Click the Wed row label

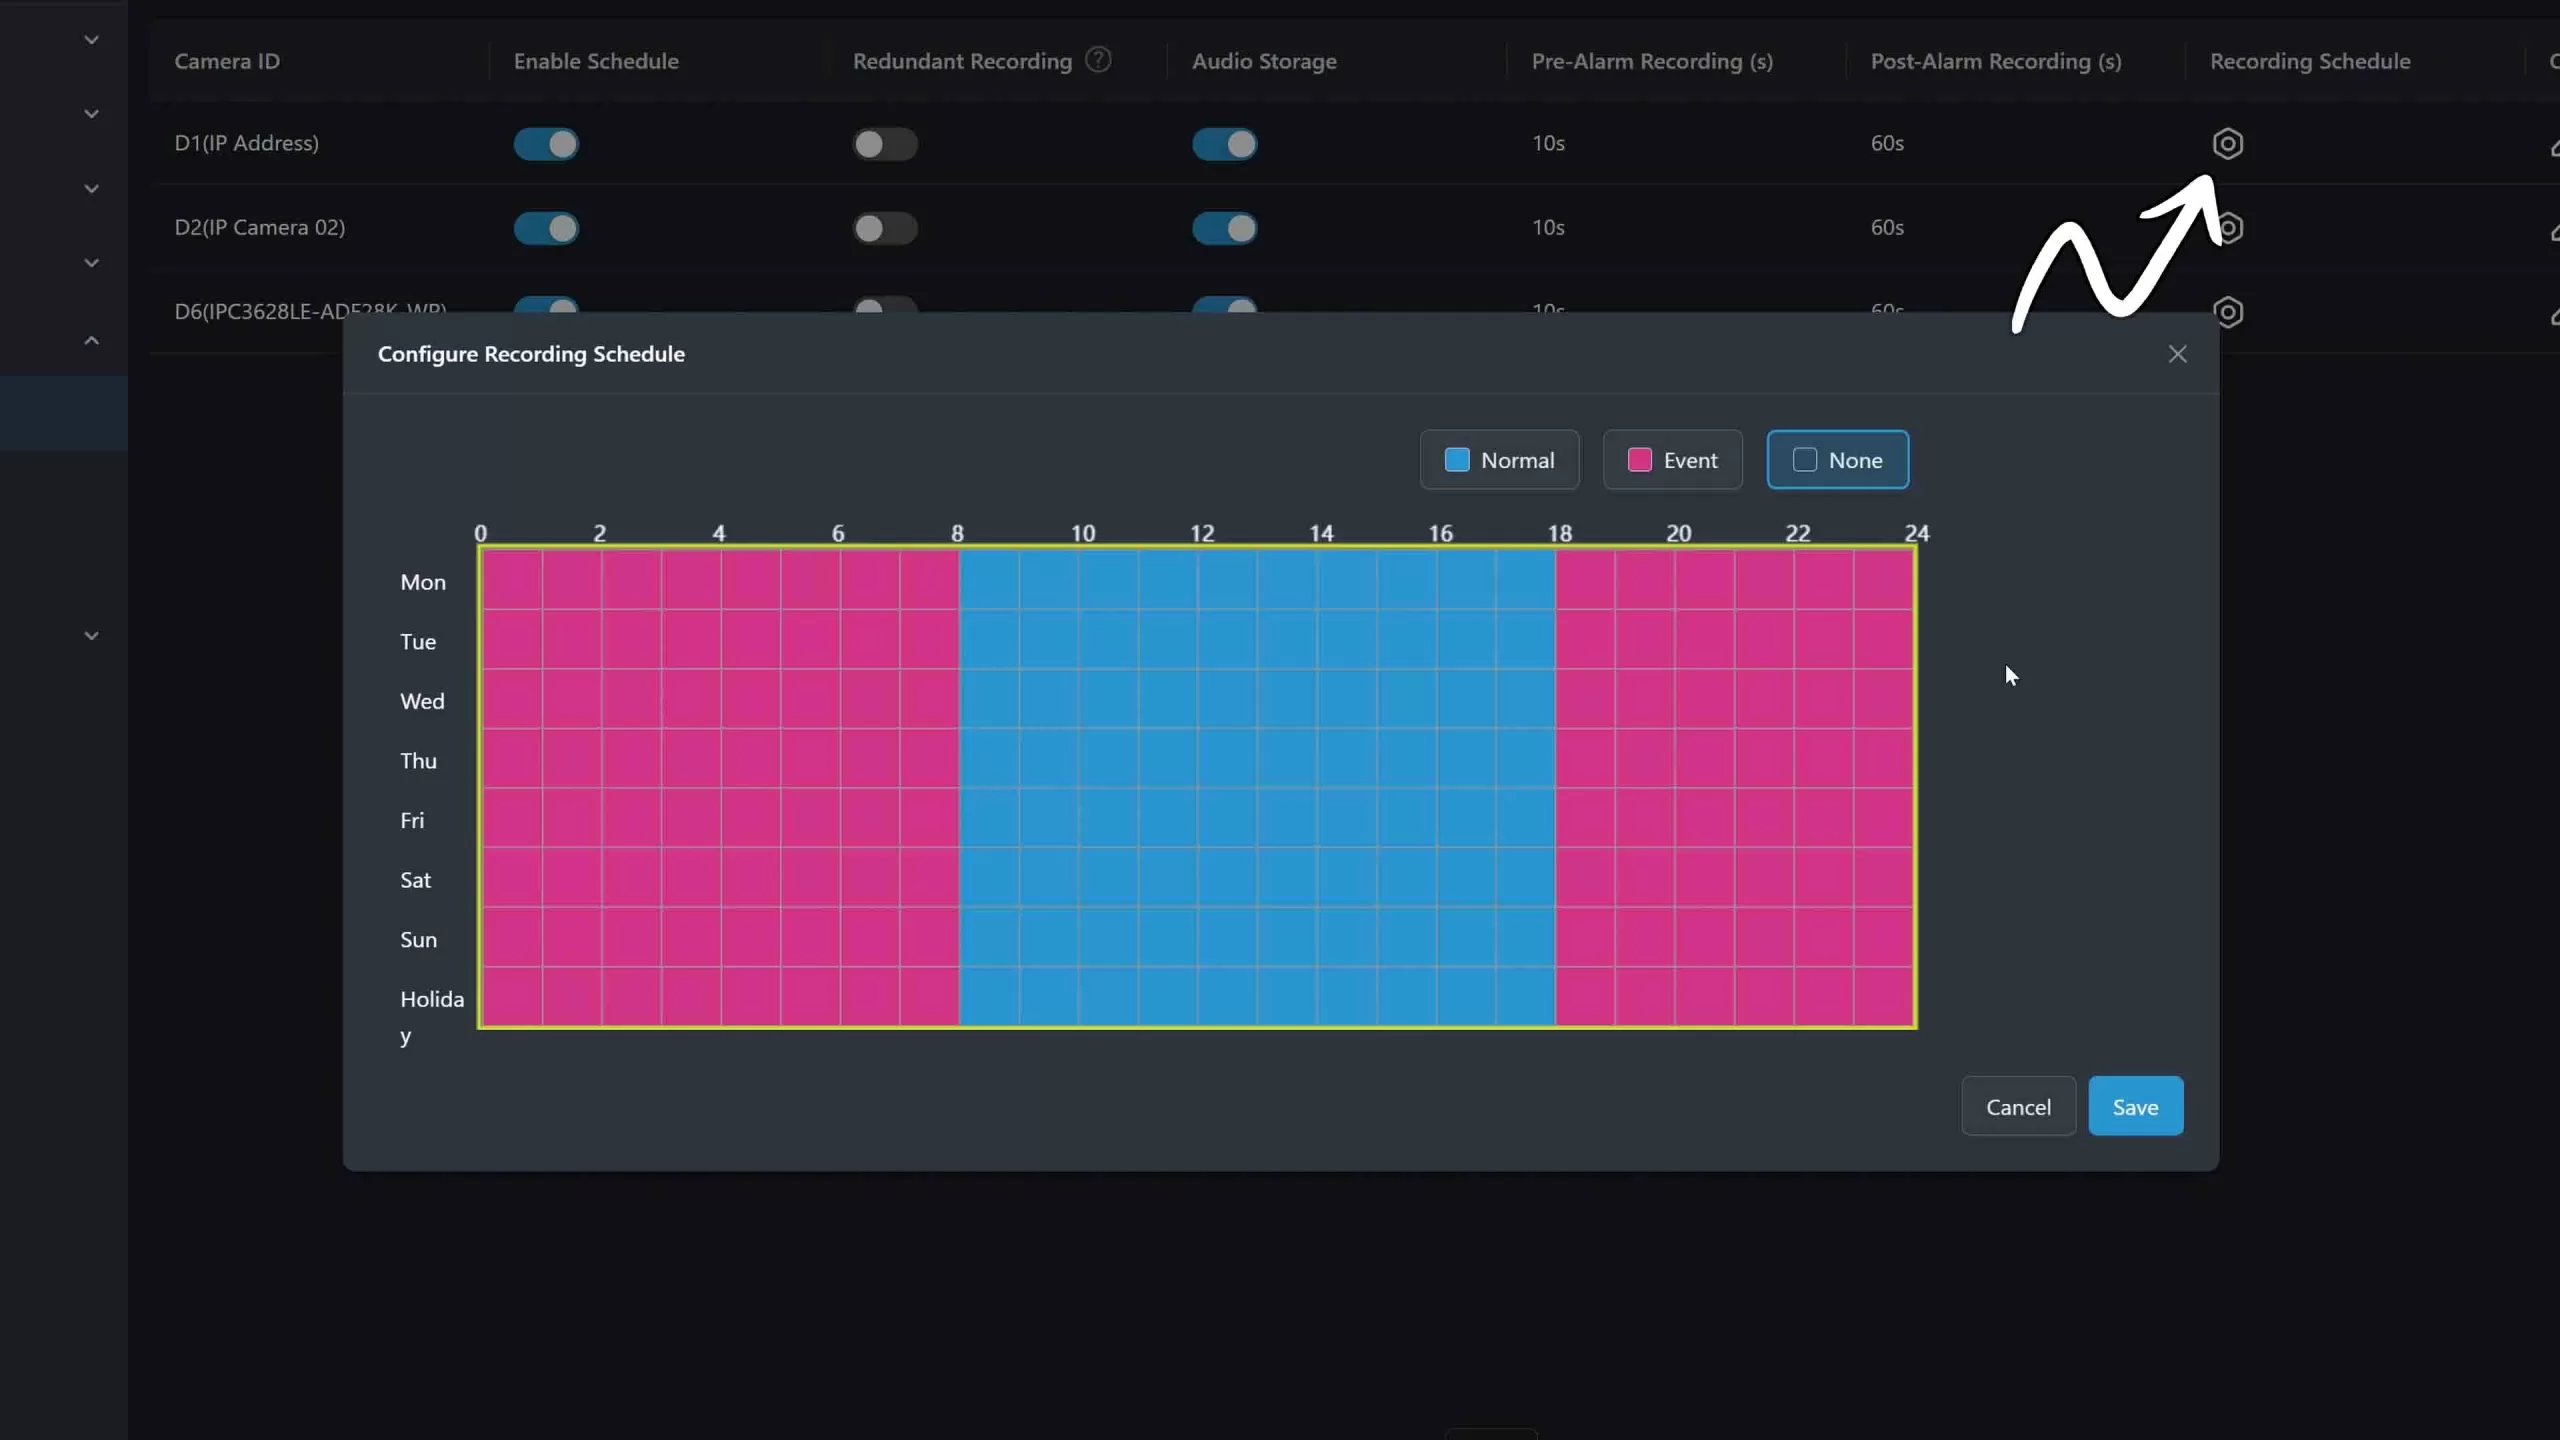pos(422,701)
